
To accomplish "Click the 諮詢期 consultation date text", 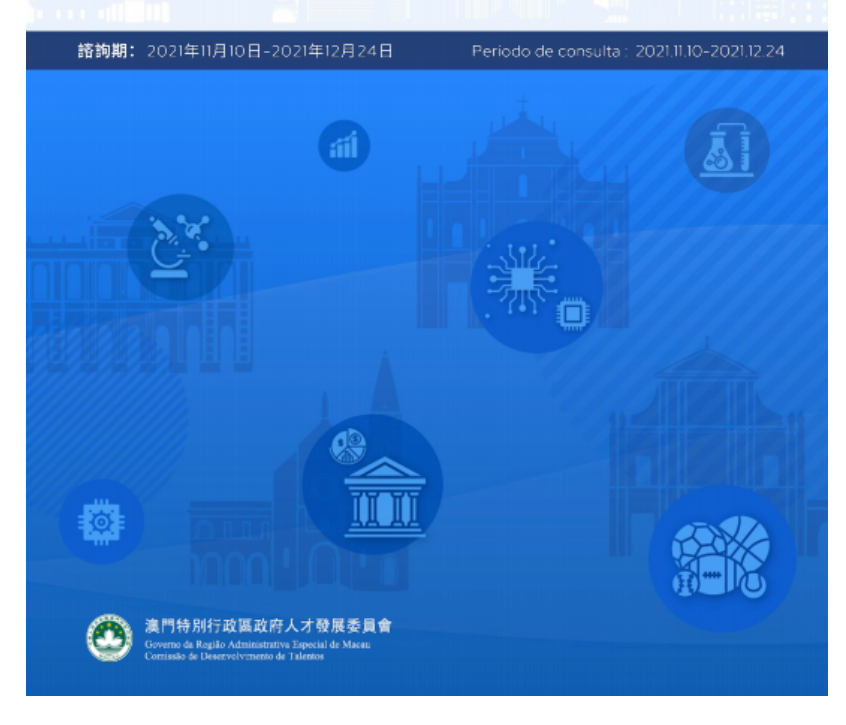I will [x=235, y=51].
